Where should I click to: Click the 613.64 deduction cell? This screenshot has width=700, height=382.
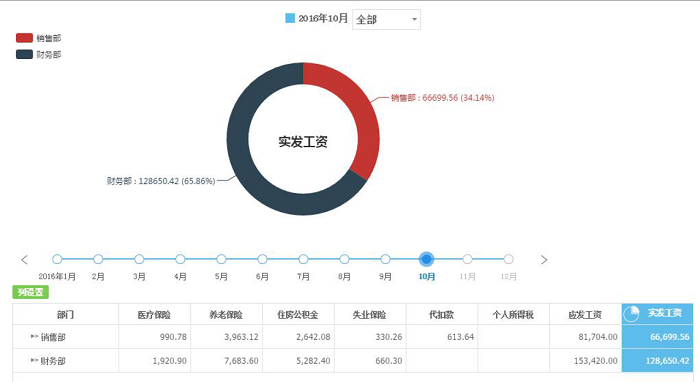pos(442,337)
